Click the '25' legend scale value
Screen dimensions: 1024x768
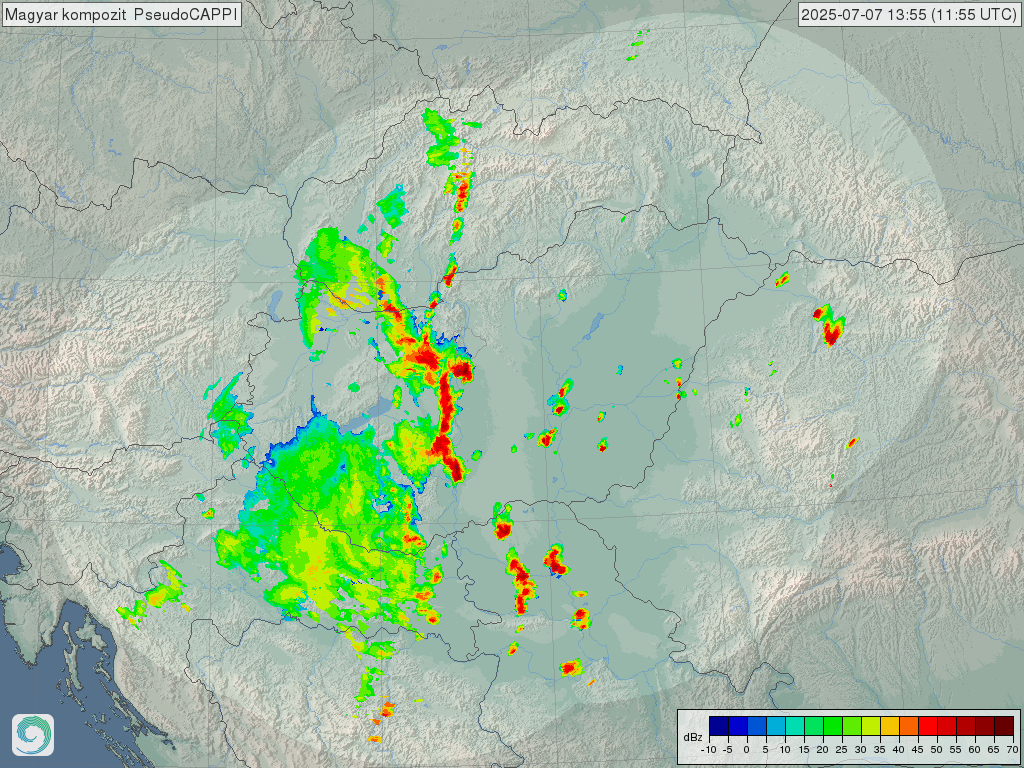[x=842, y=750]
